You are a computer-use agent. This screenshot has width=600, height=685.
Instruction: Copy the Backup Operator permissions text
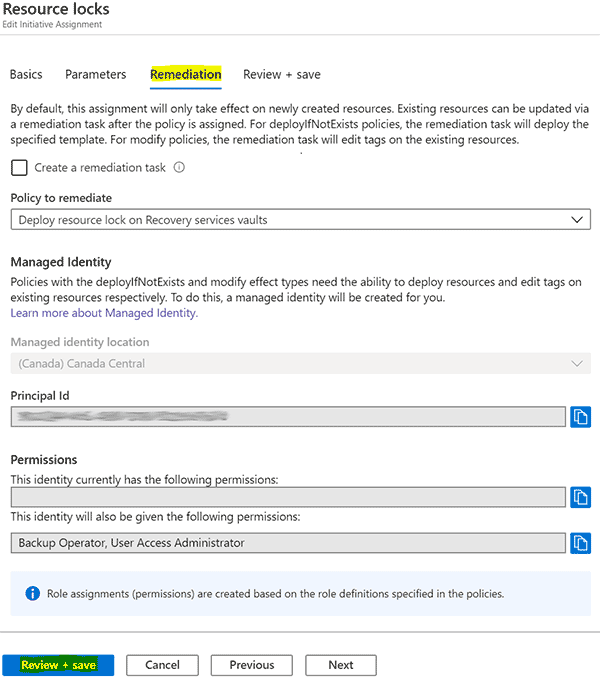[x=580, y=543]
